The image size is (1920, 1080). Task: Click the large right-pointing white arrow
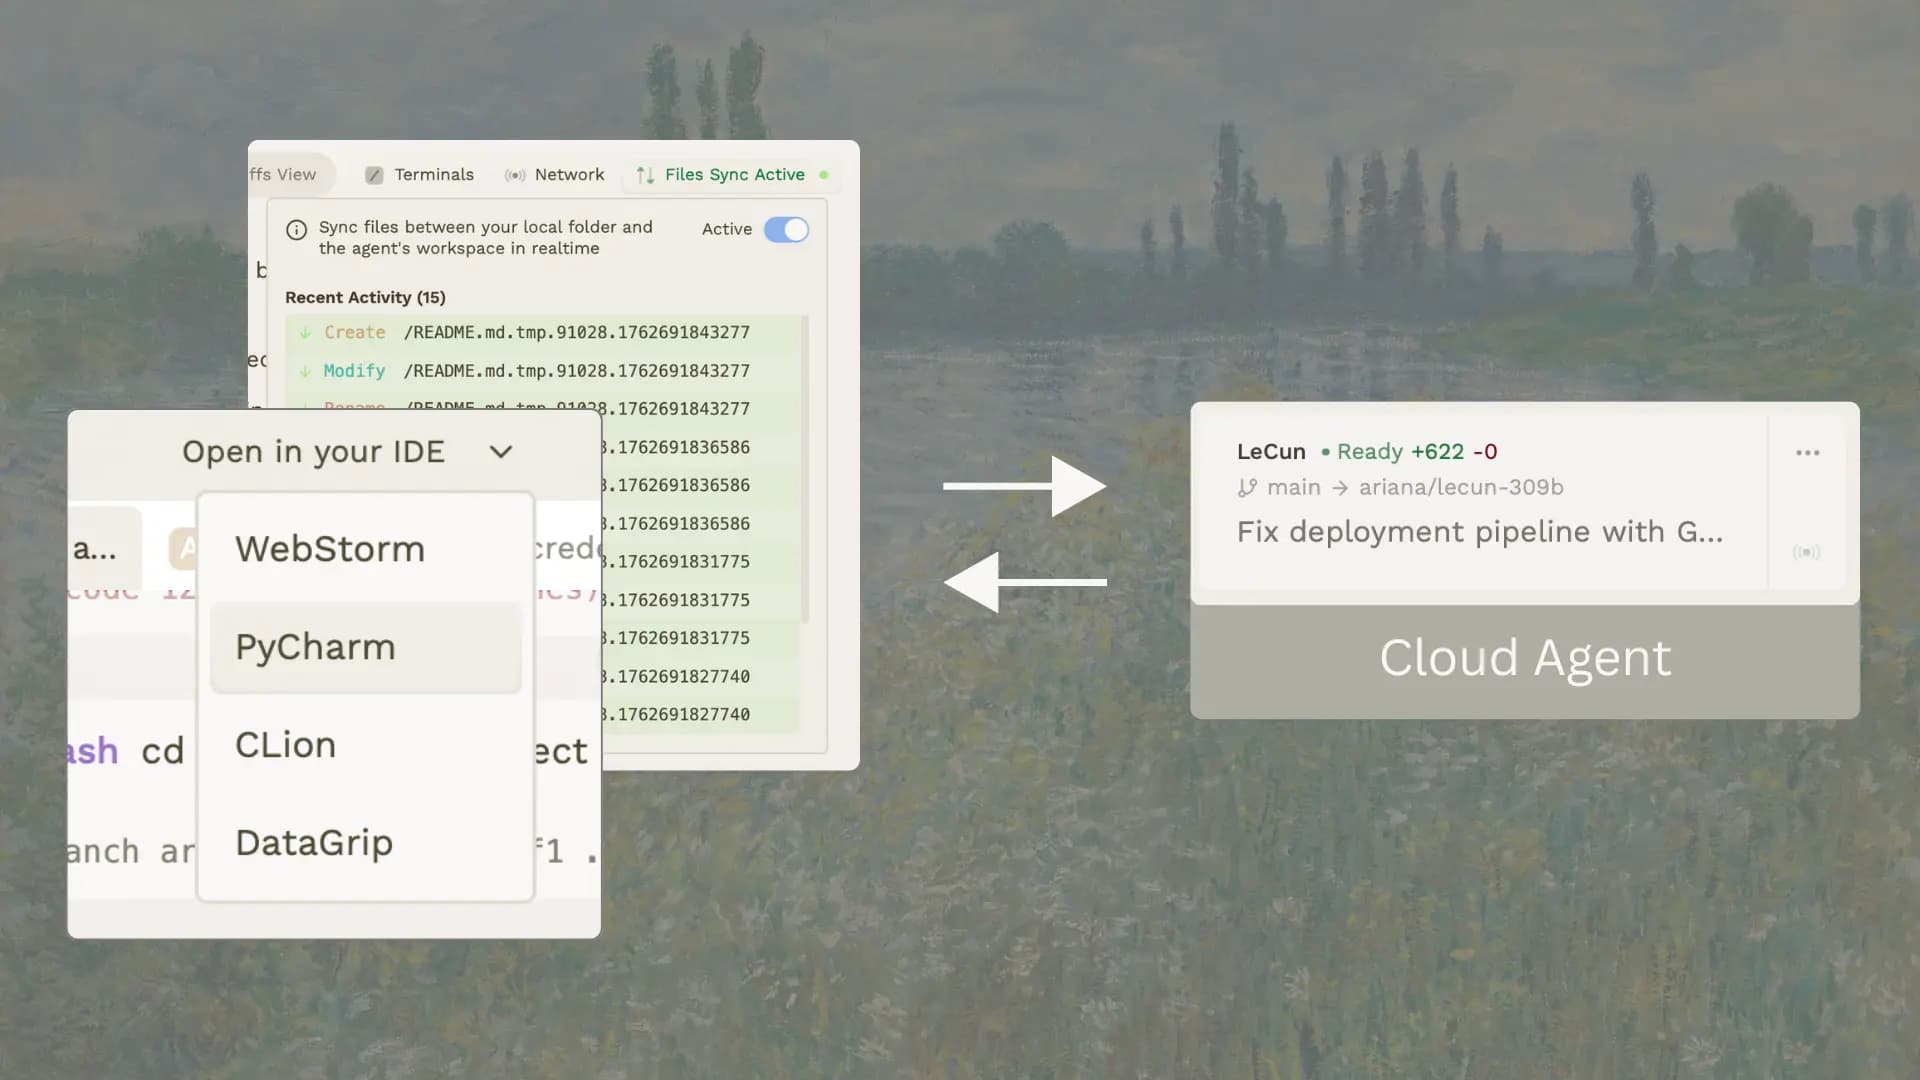point(1025,486)
